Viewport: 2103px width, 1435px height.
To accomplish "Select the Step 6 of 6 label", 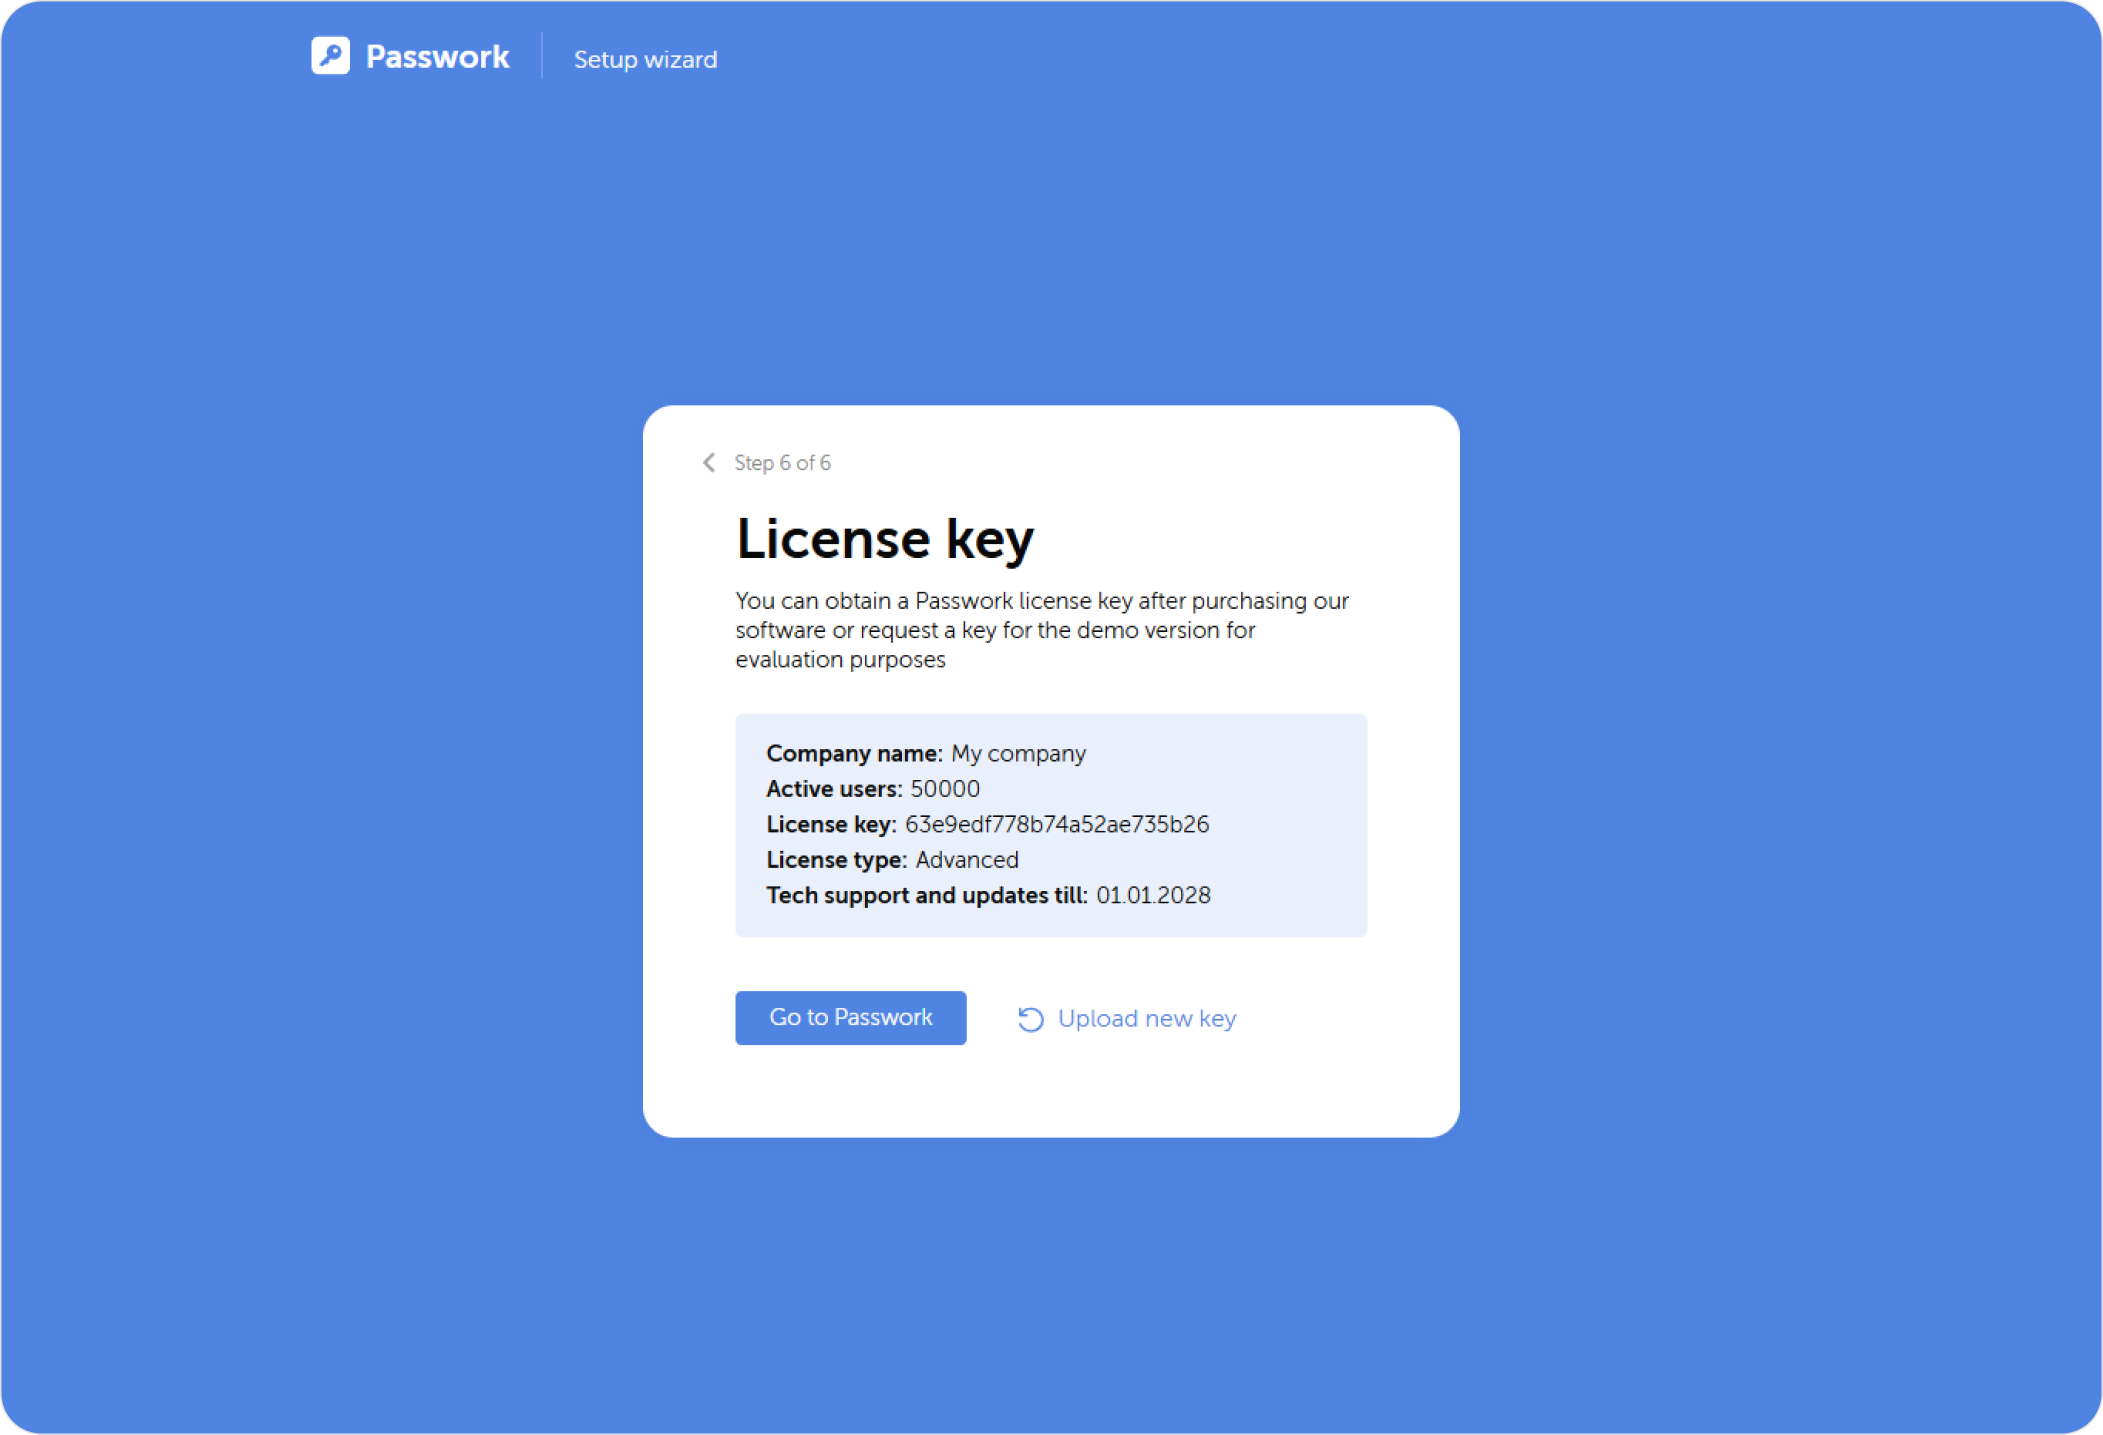I will click(x=783, y=462).
